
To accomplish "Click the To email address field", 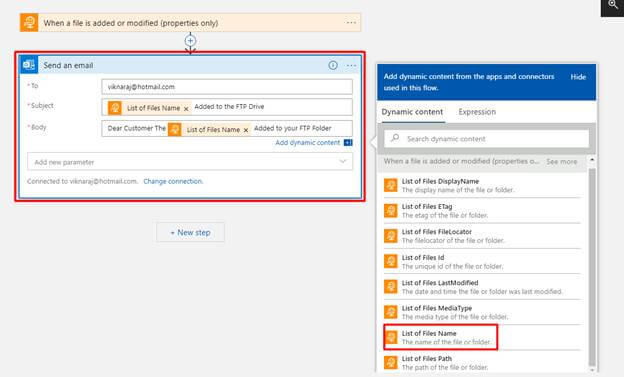I will click(x=227, y=87).
